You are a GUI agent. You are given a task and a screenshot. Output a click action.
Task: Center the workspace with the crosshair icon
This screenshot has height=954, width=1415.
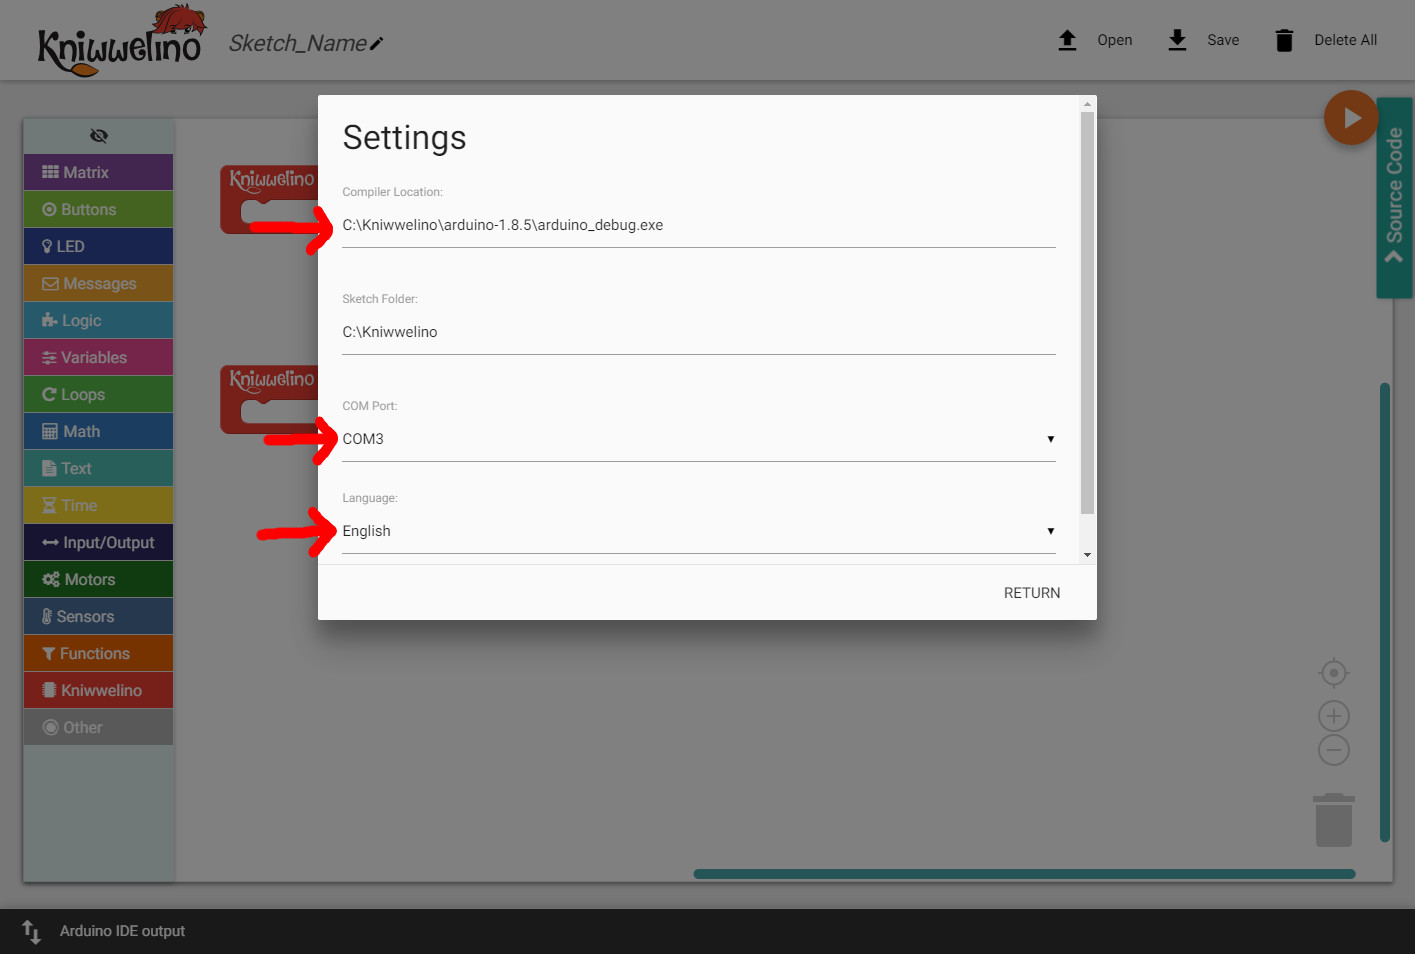1334,673
